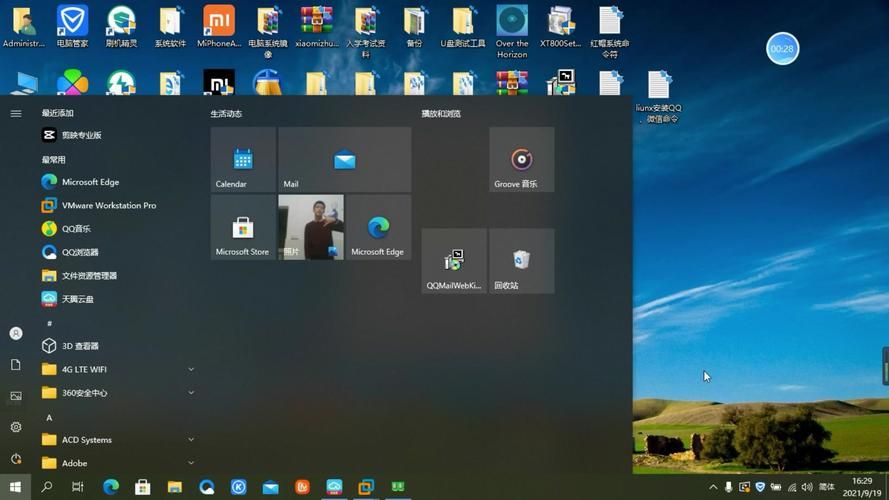The image size is (889, 500).
Task: Expand the ACD Systems folder
Action: coord(191,440)
